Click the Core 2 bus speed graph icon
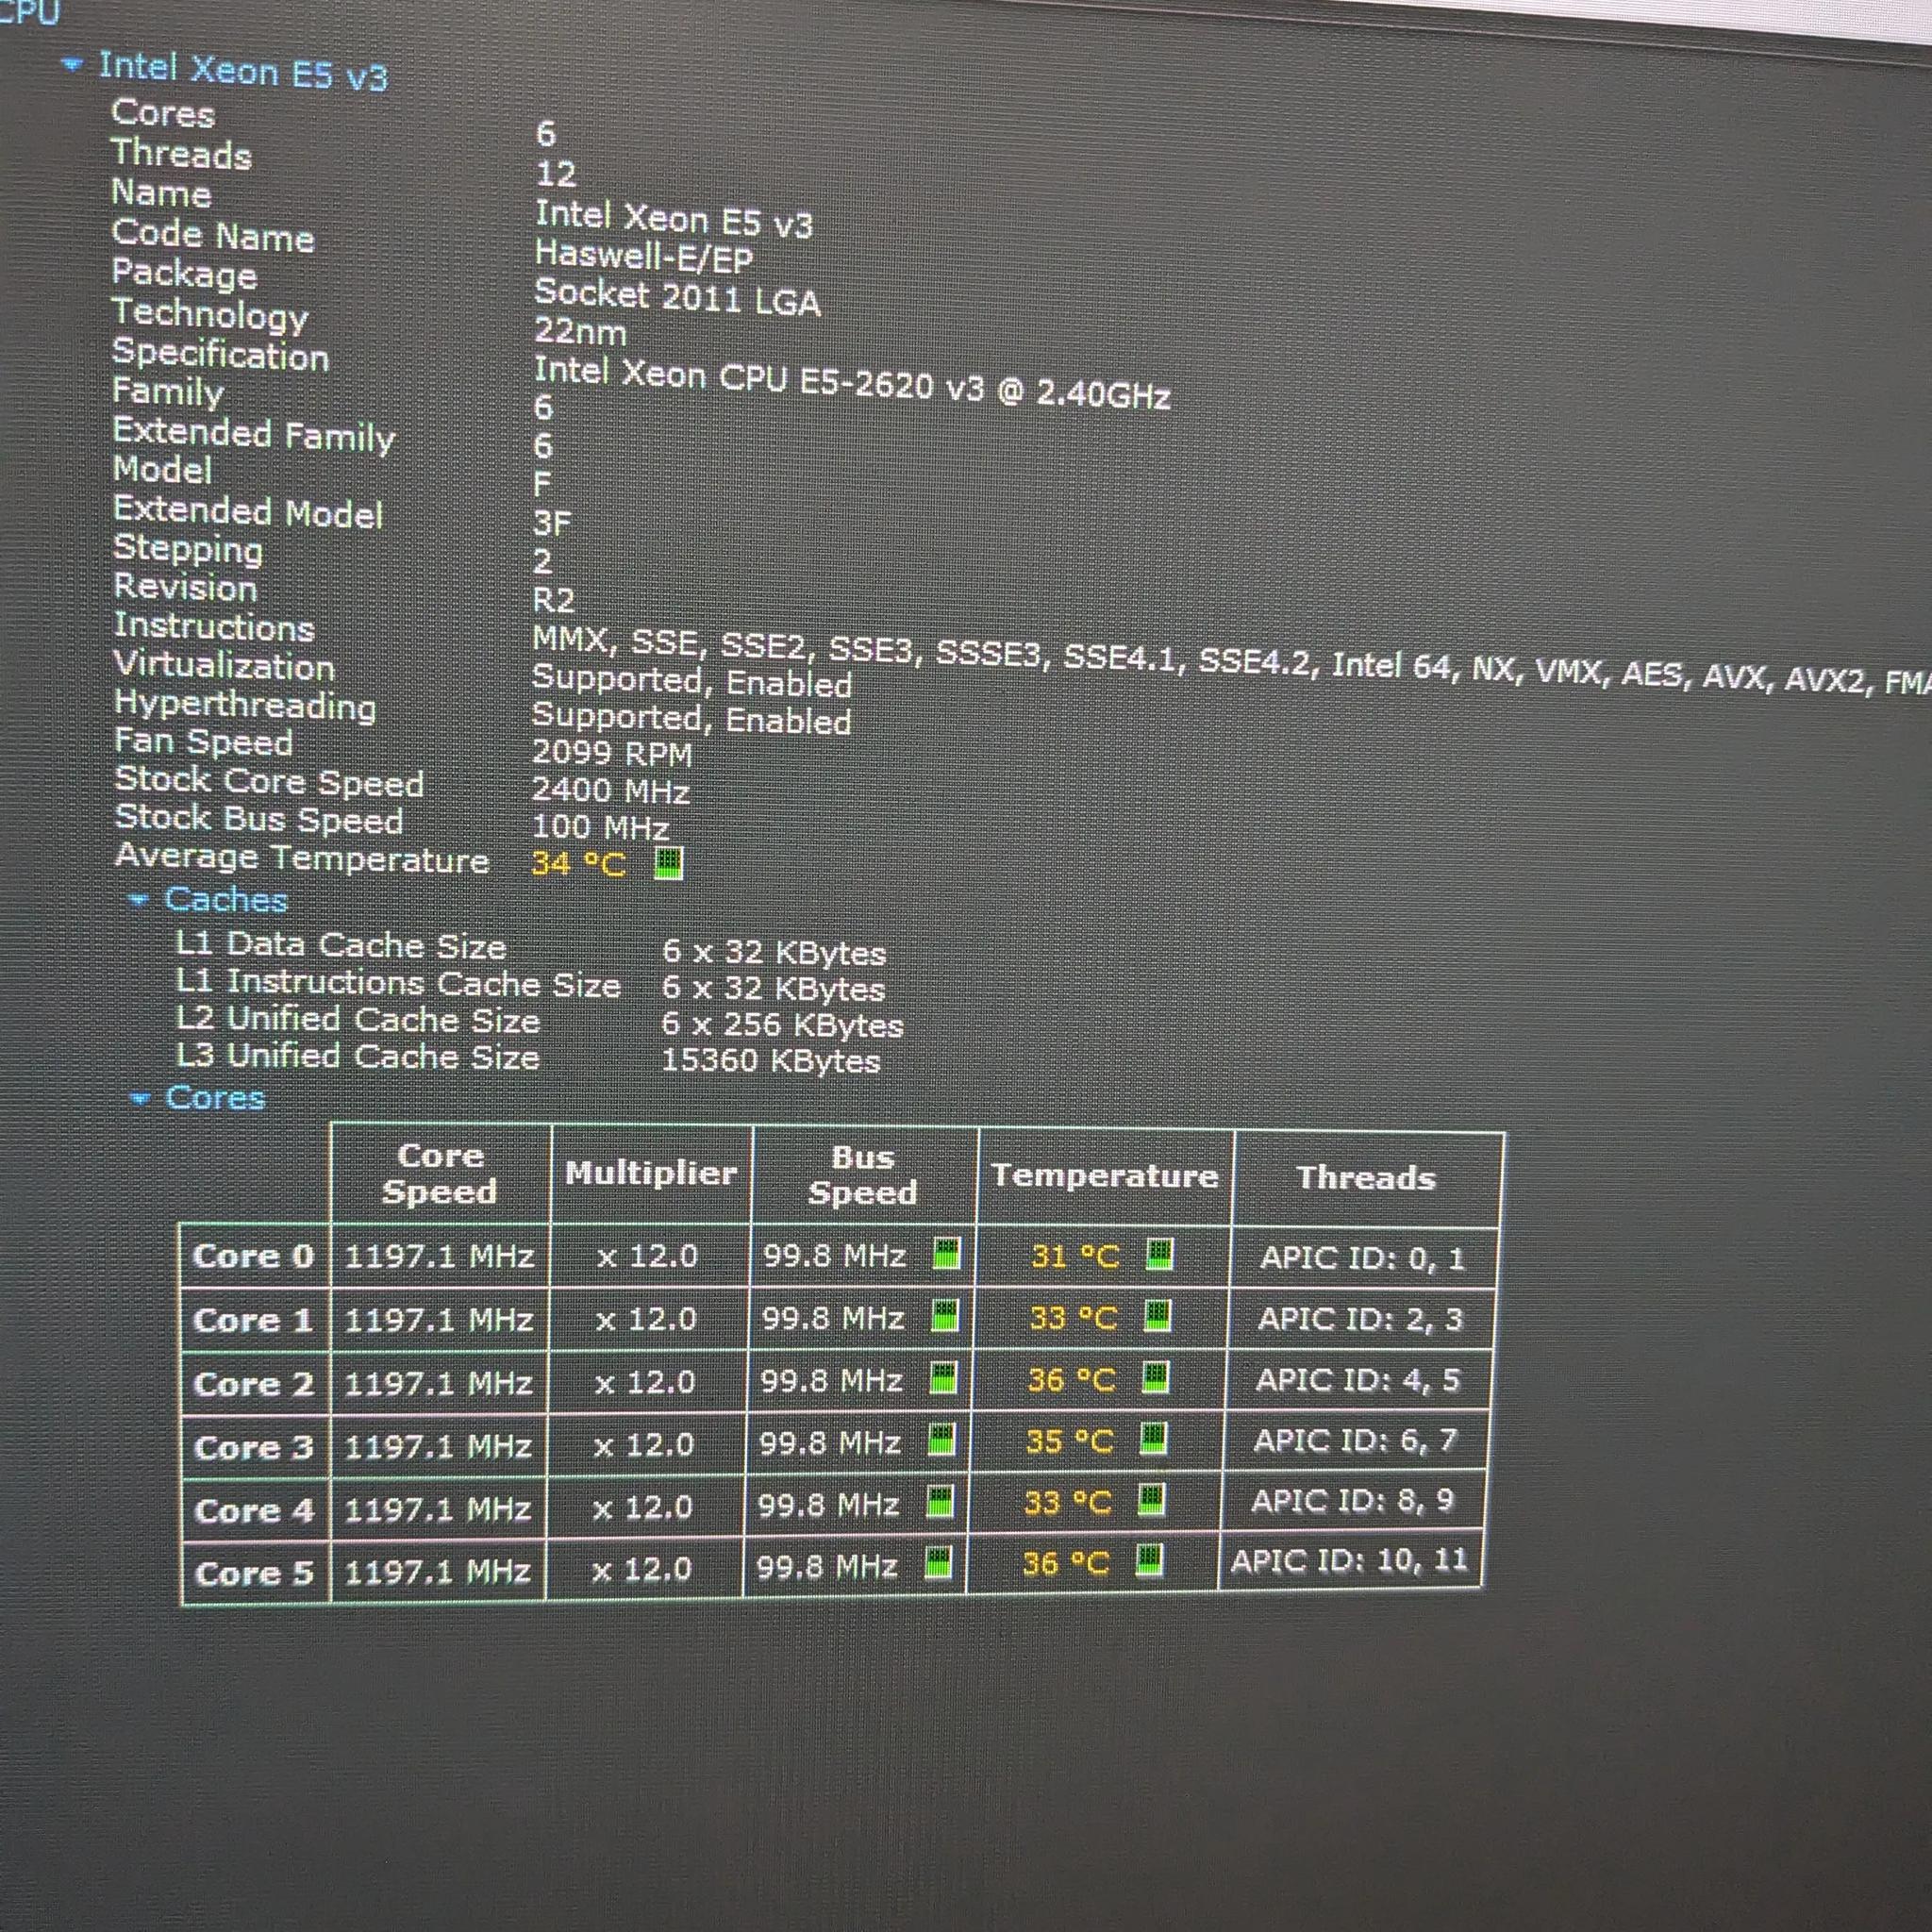 [943, 1379]
